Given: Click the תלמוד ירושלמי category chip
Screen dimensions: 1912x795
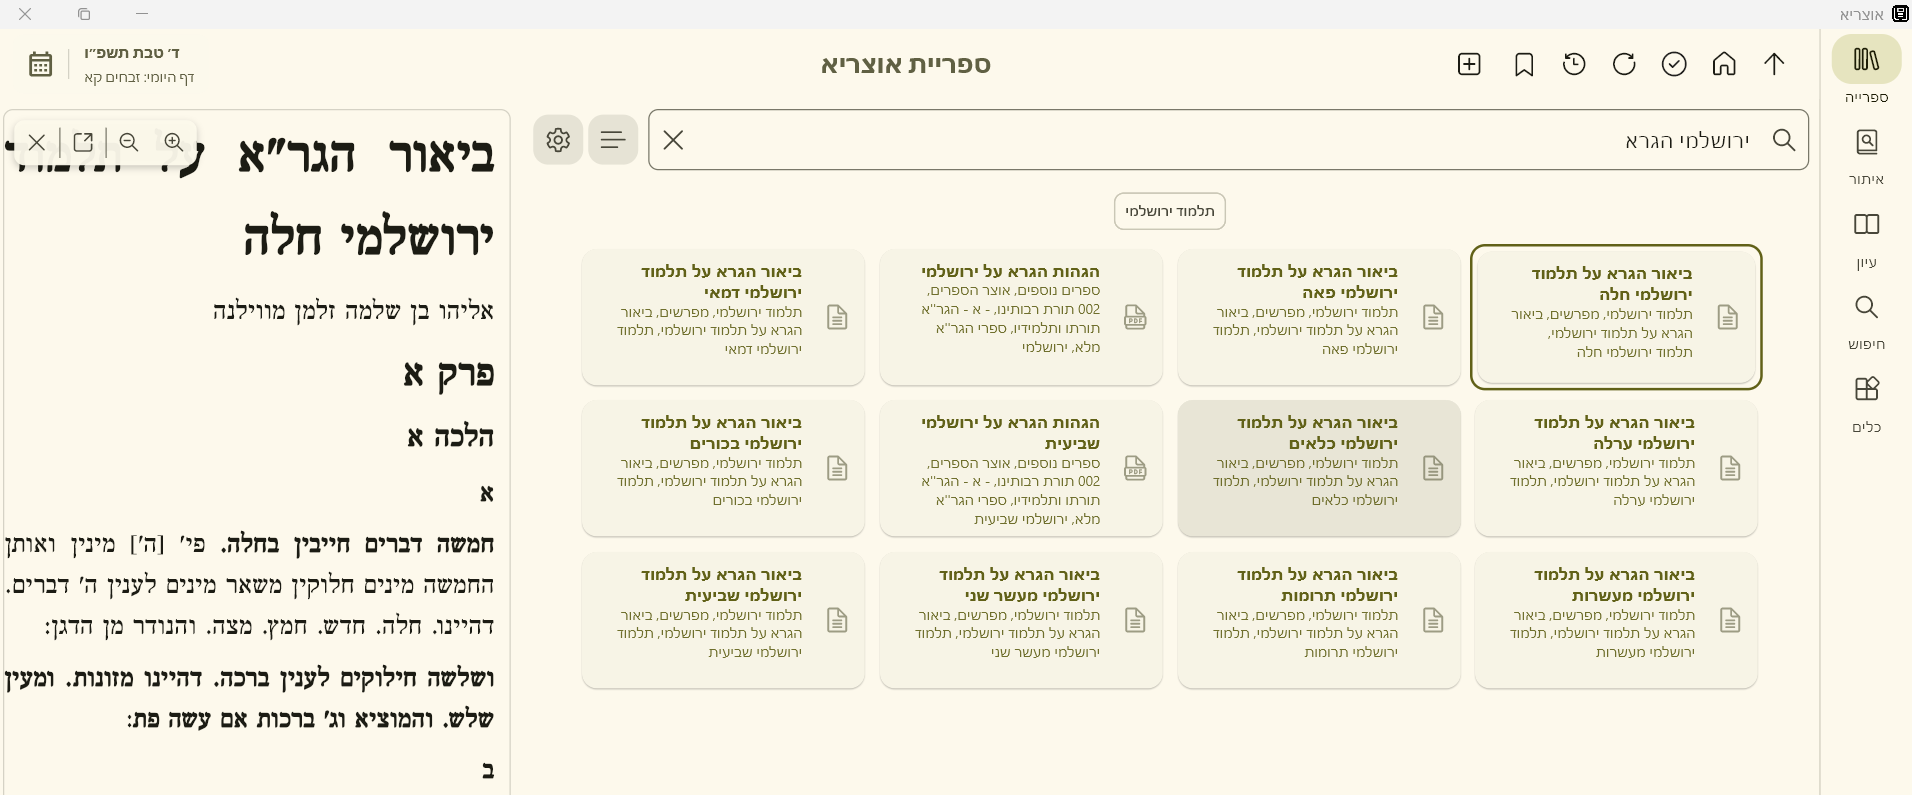Looking at the screenshot, I should click(1169, 211).
